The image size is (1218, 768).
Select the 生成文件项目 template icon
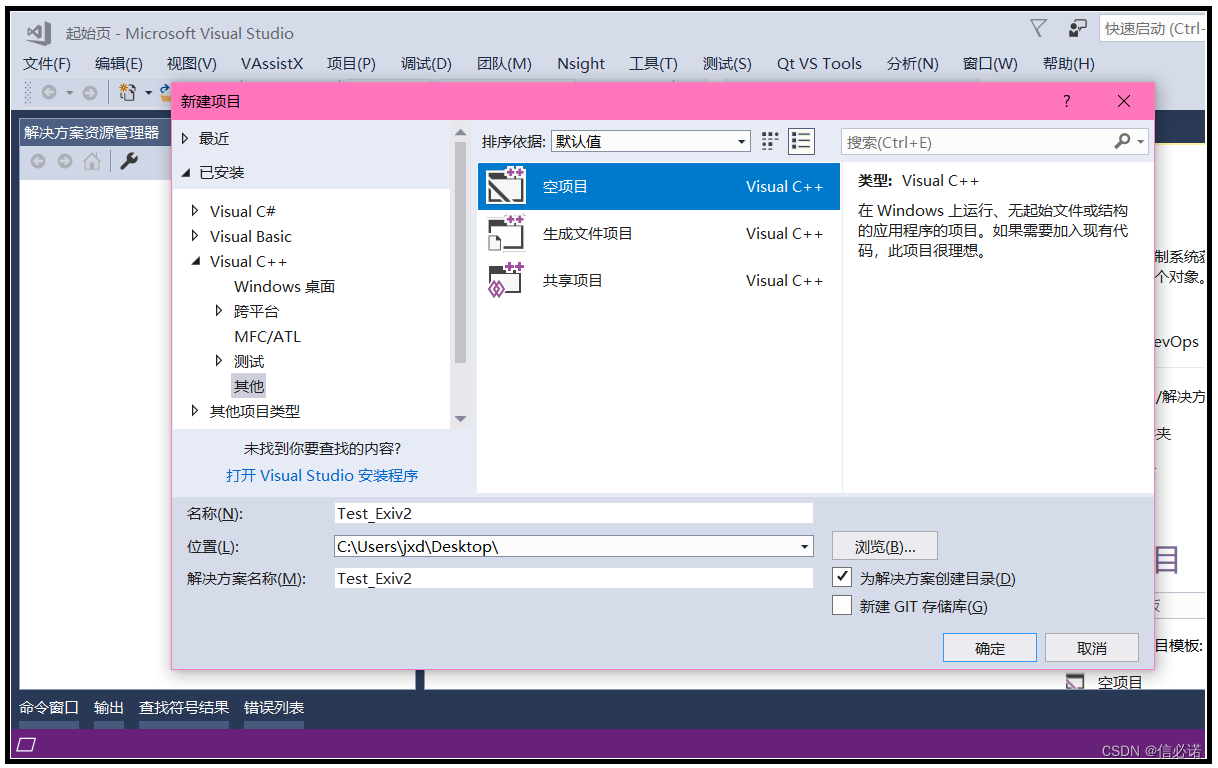pyautogui.click(x=506, y=233)
